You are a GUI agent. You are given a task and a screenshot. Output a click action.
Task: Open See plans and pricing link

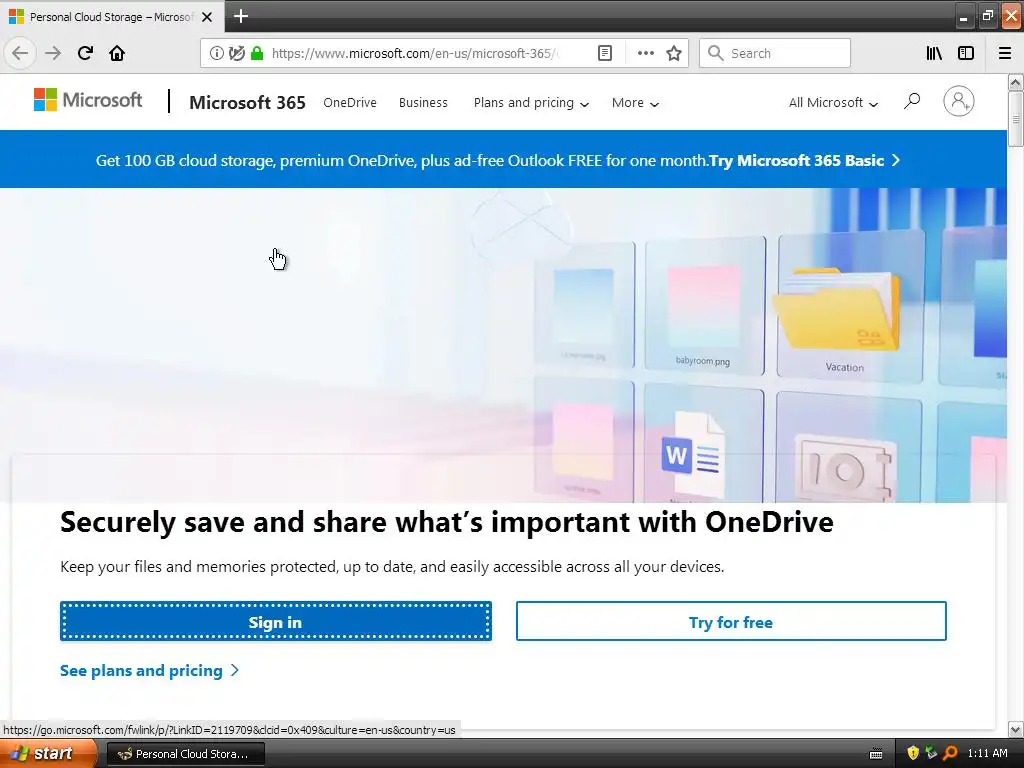[150, 671]
